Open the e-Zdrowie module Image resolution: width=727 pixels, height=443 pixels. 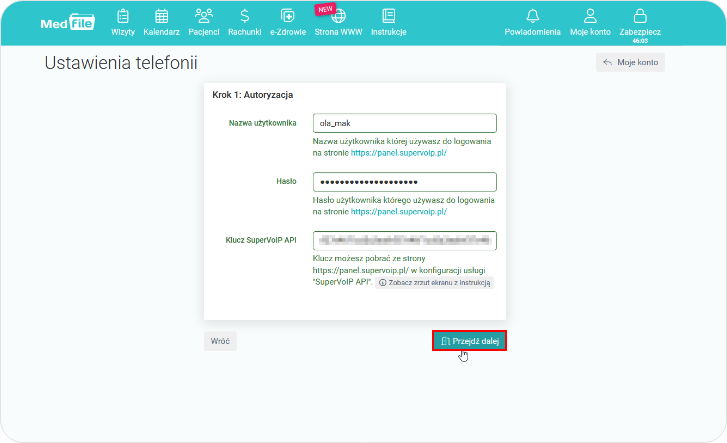point(288,21)
